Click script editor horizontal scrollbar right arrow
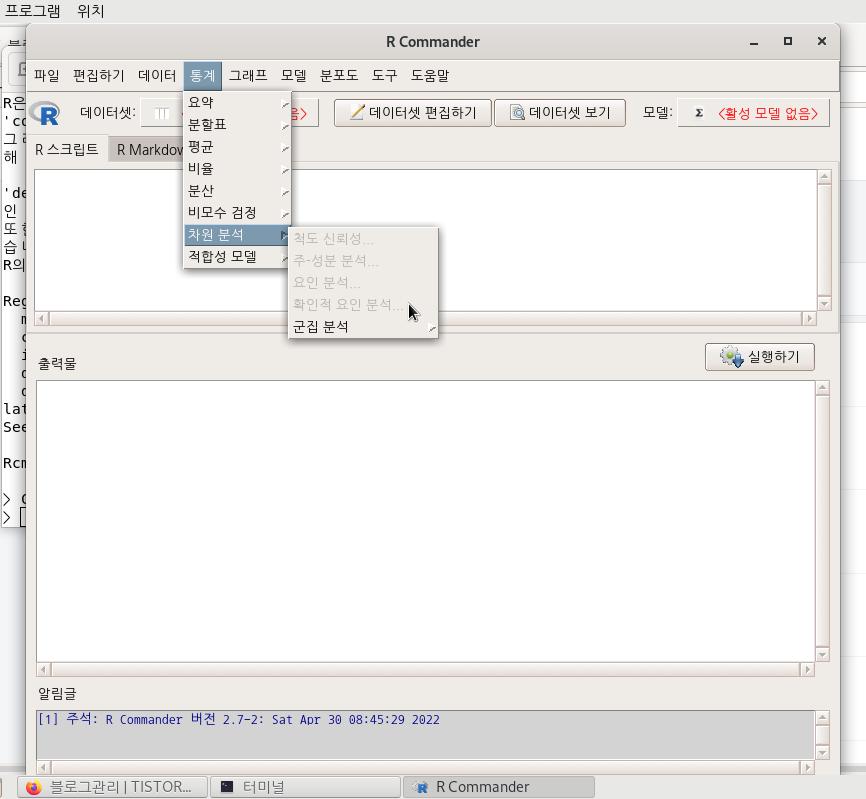This screenshot has height=799, width=866. tap(809, 319)
